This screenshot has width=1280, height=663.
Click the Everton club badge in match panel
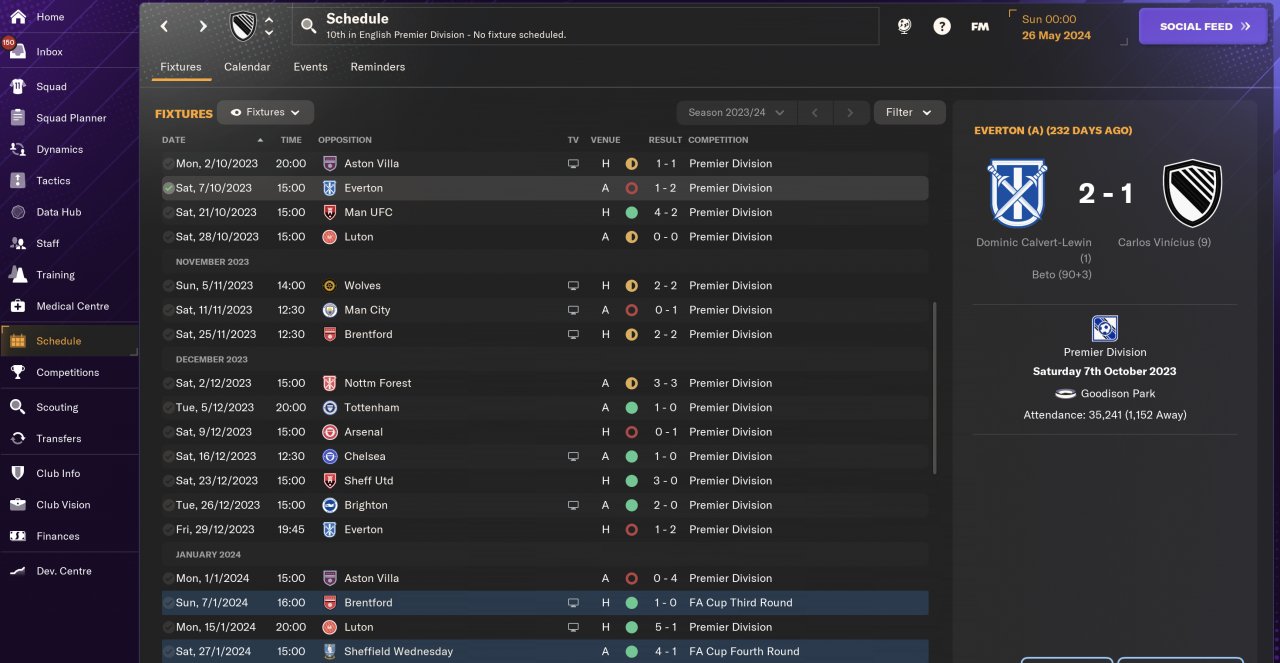pos(1016,193)
